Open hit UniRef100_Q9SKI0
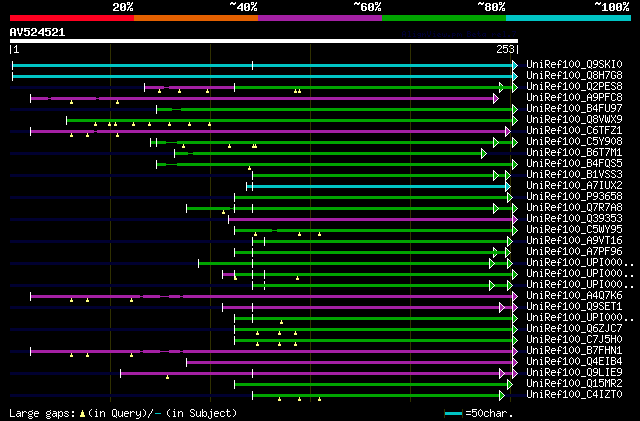This screenshot has width=640, height=421. tap(574, 65)
